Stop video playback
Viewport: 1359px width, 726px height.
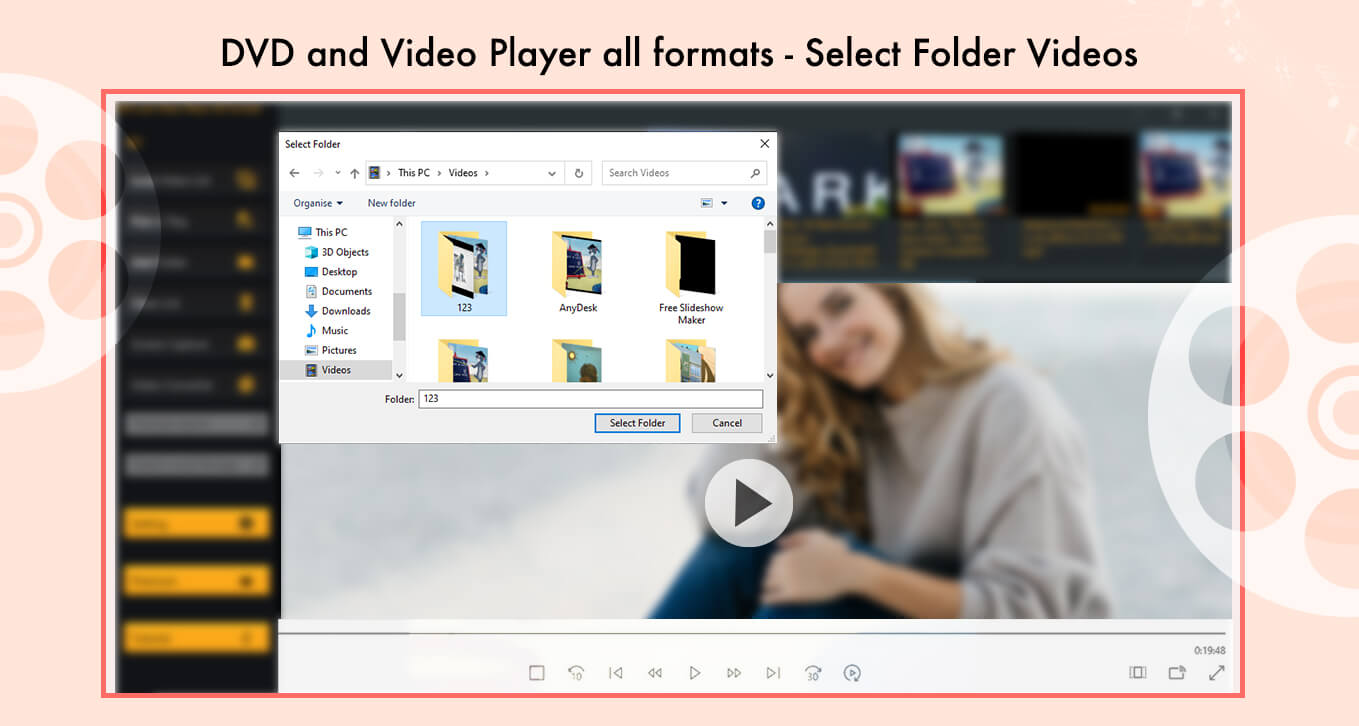click(x=537, y=673)
